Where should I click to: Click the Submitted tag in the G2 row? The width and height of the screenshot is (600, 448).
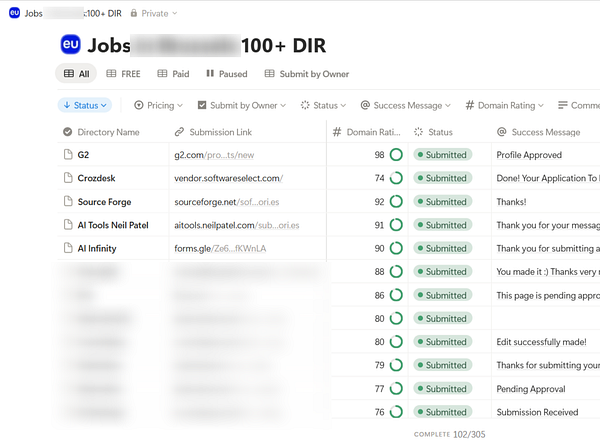442,155
